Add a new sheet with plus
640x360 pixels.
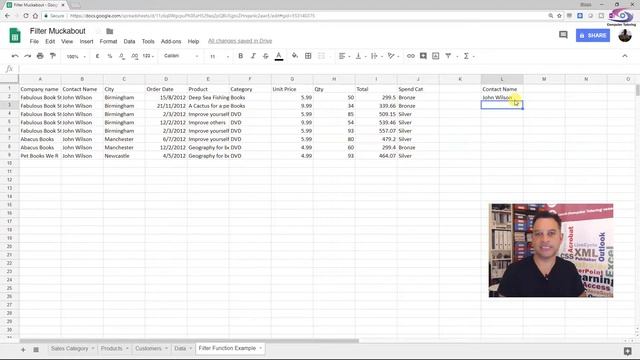point(23,349)
